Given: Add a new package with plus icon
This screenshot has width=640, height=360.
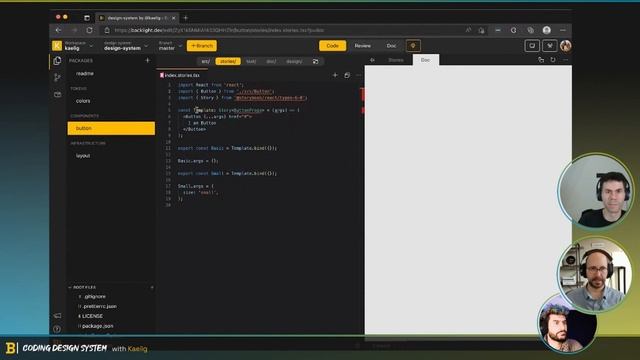Looking at the screenshot, I should click(x=148, y=60).
